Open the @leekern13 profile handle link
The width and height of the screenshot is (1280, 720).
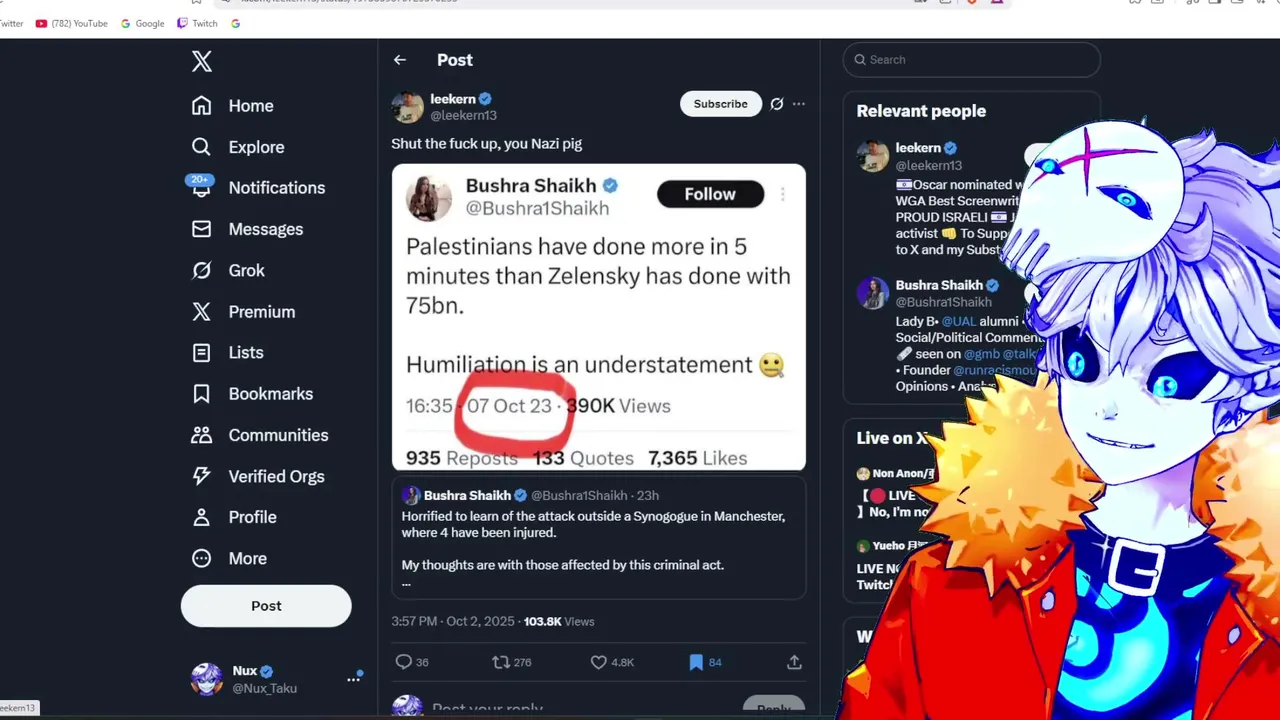pos(463,116)
